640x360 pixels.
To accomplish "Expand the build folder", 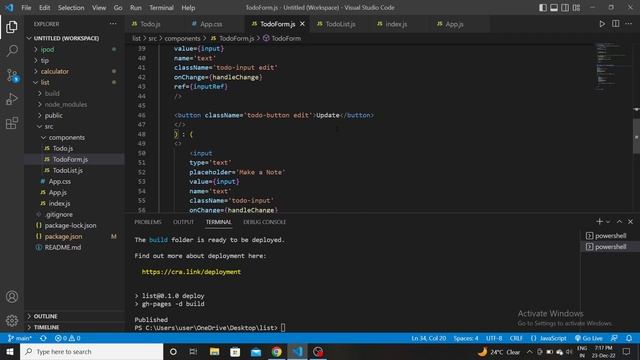I will point(52,93).
